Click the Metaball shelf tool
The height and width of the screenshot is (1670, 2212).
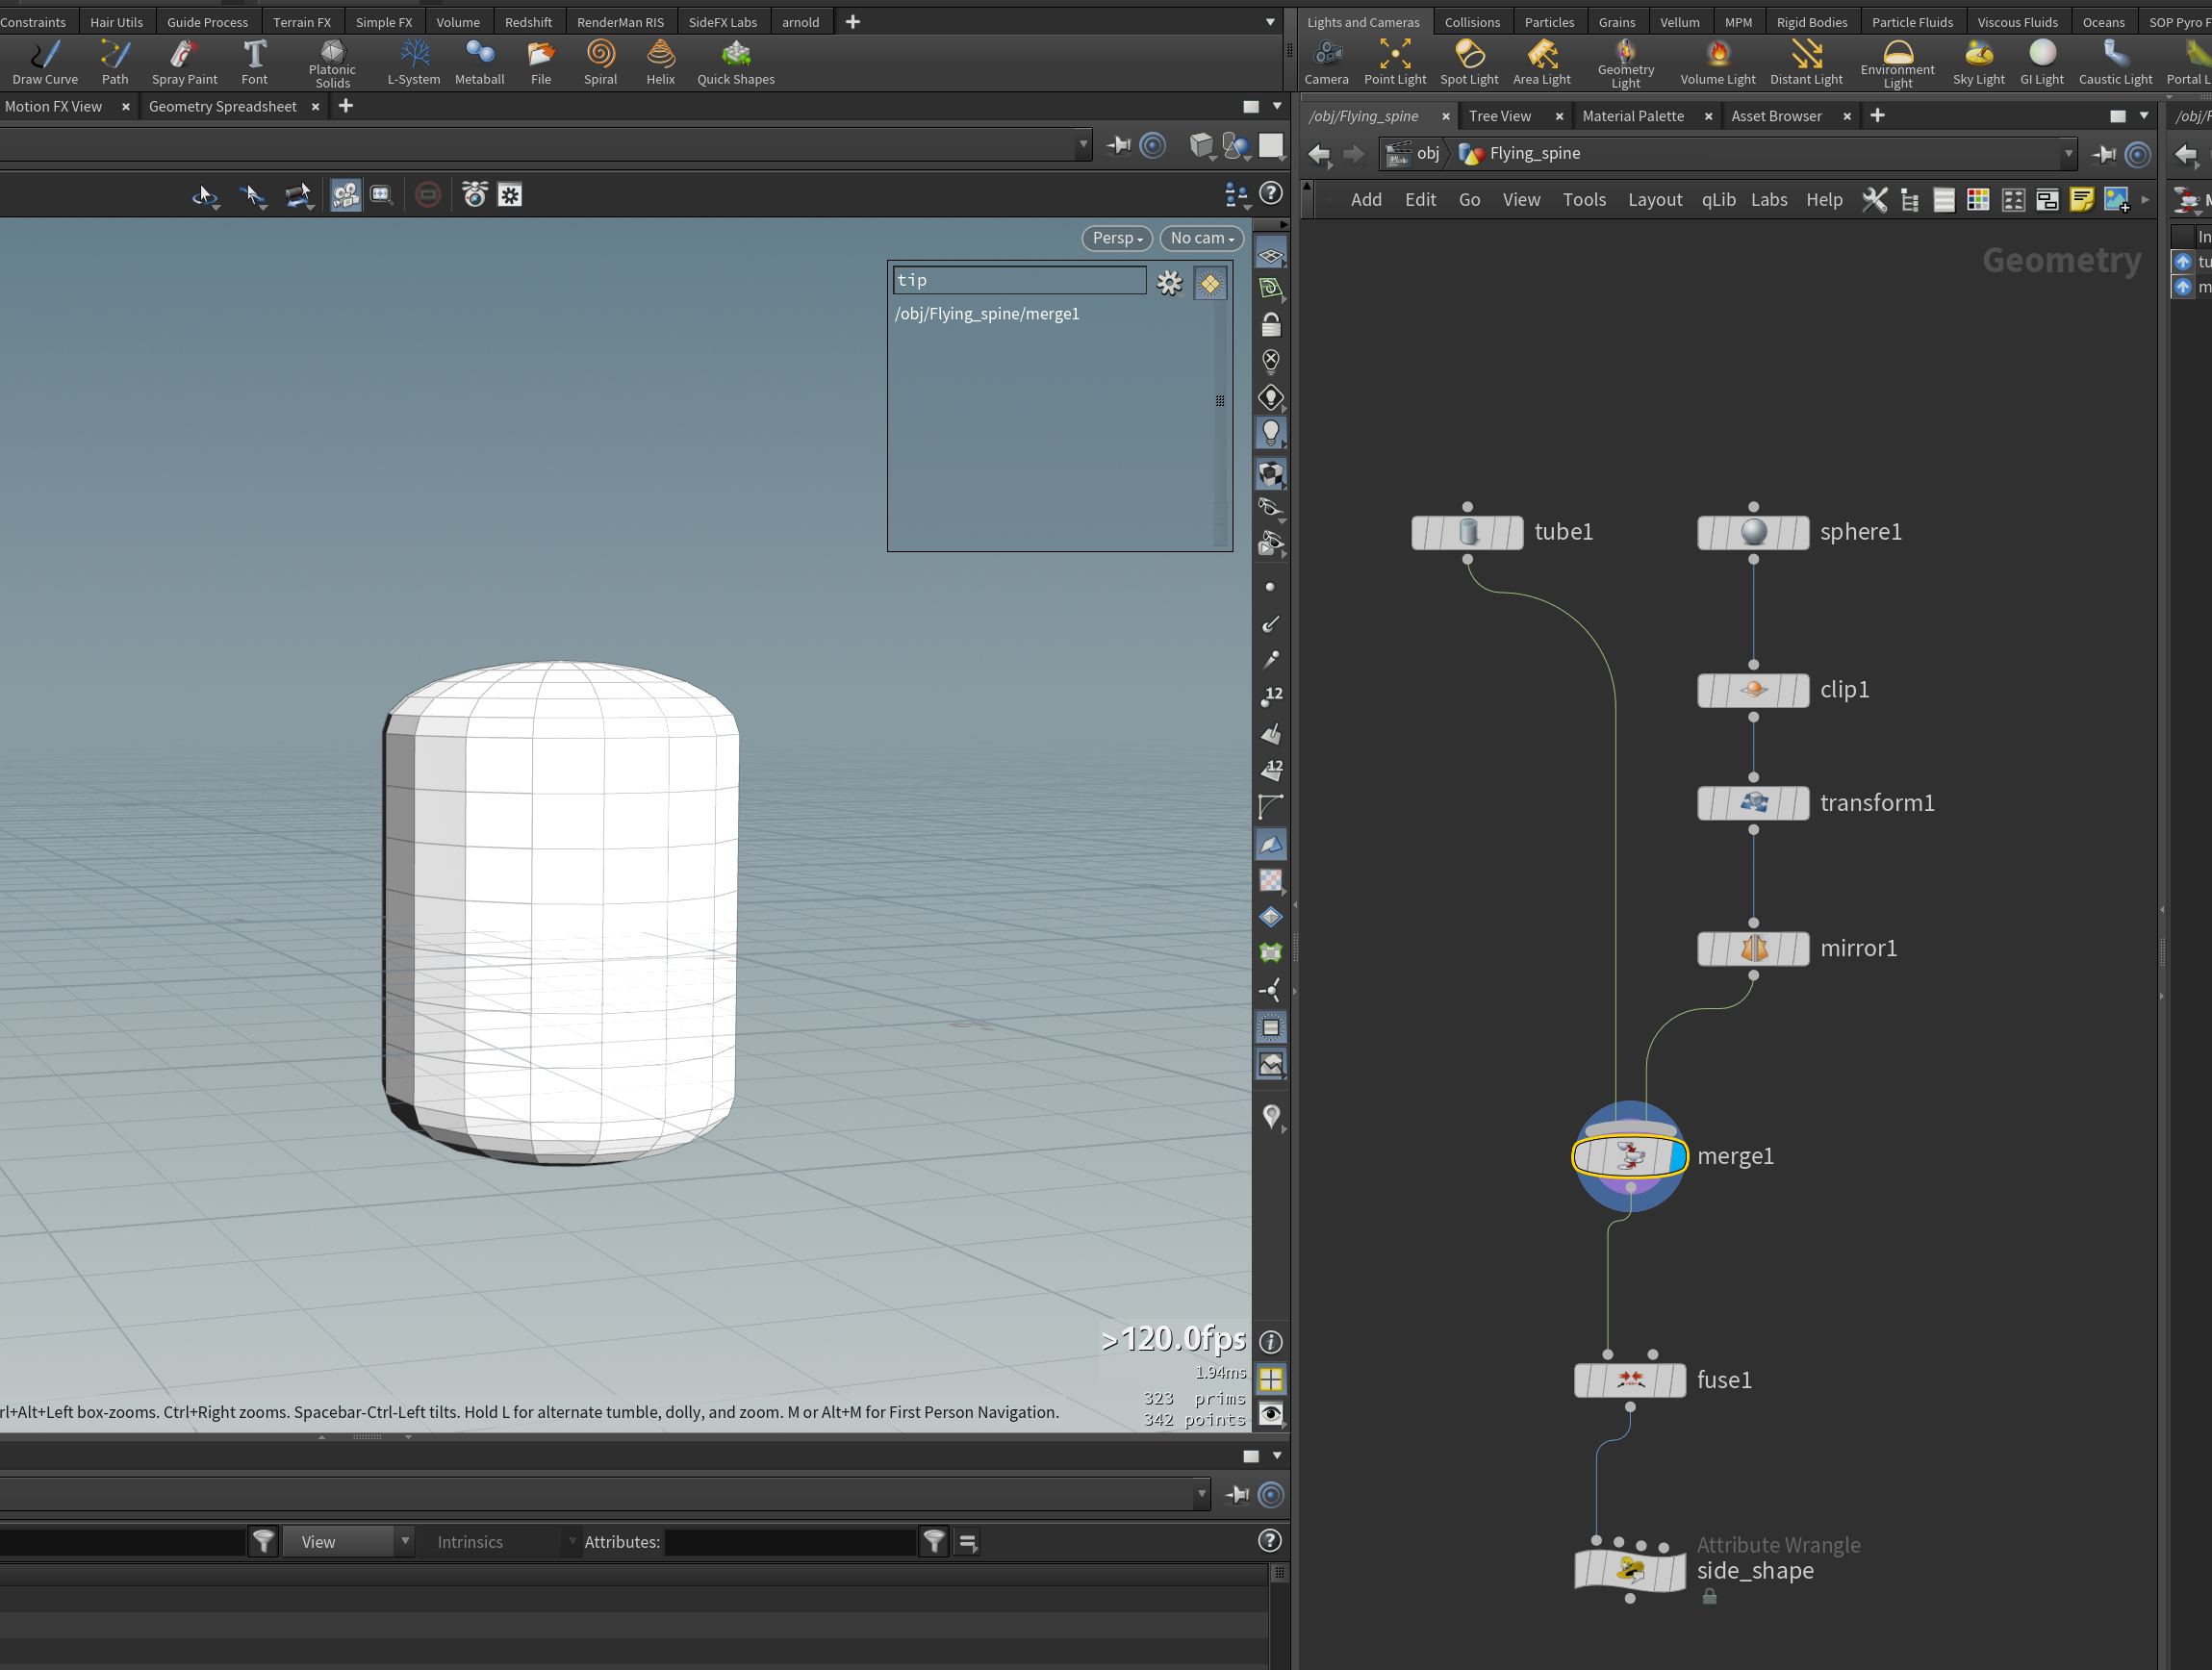coord(479,62)
